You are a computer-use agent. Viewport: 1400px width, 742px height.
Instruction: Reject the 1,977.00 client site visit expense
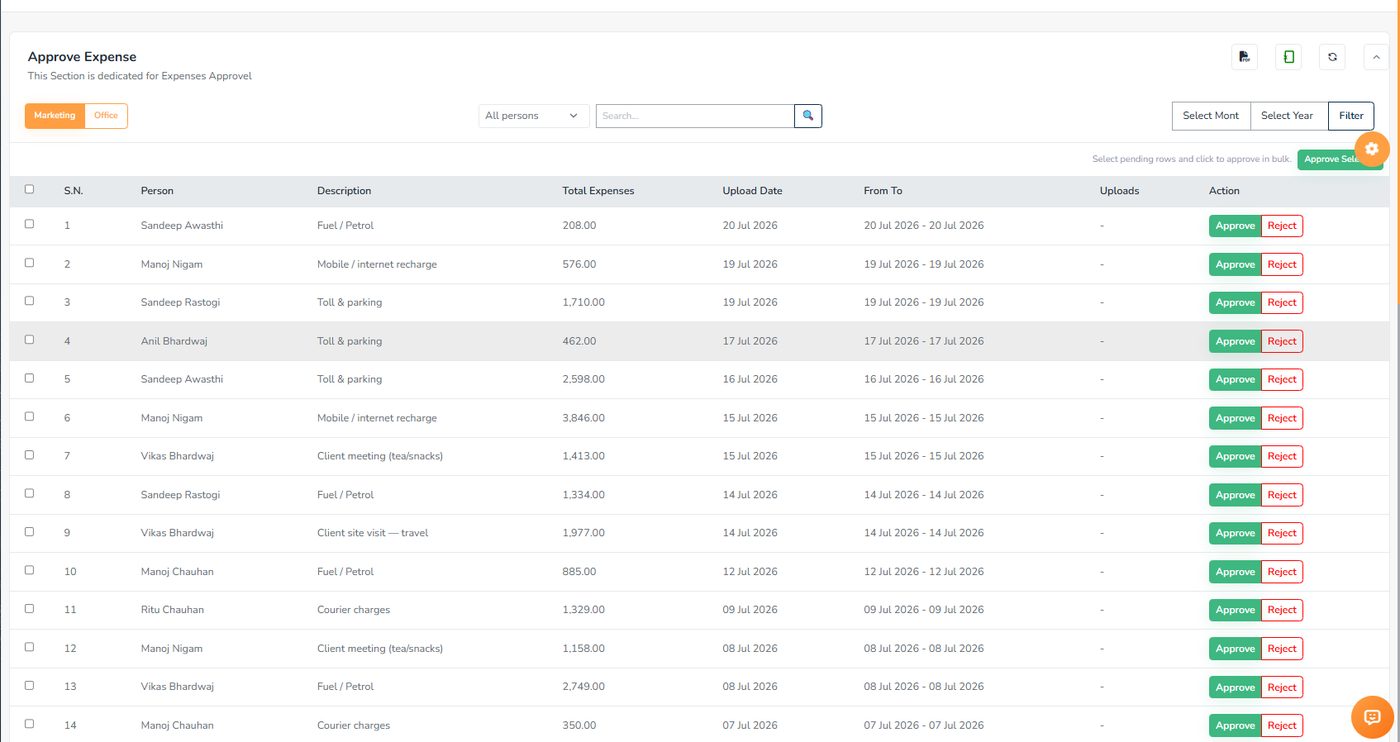click(x=1282, y=534)
